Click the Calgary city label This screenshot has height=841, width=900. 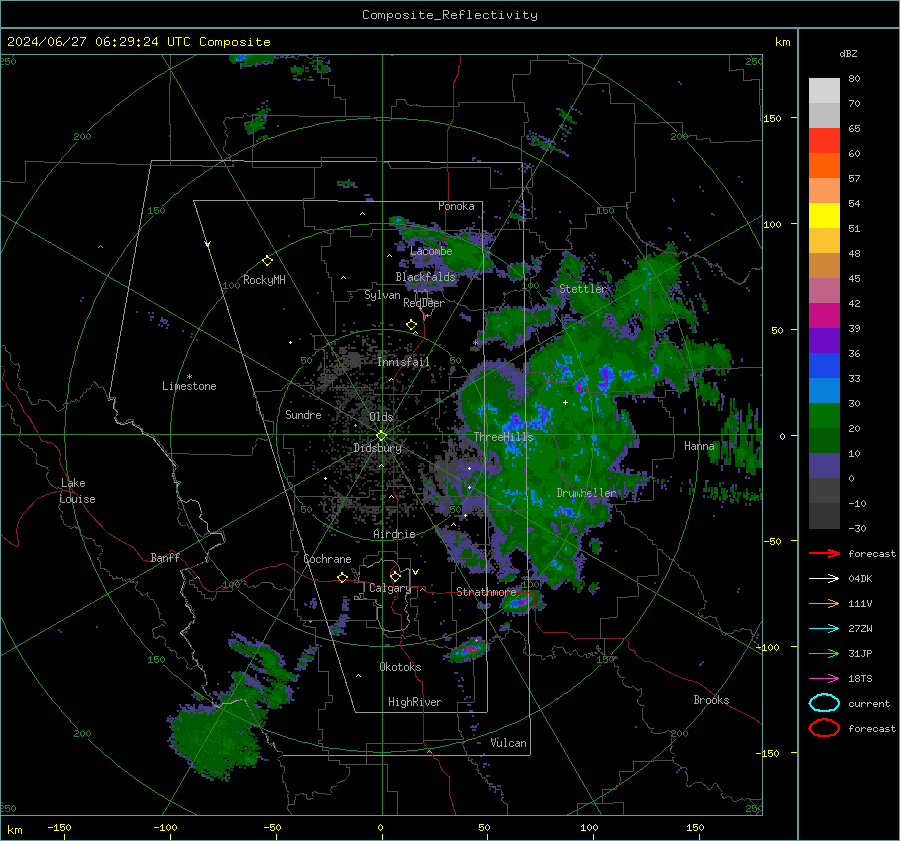pyautogui.click(x=390, y=588)
